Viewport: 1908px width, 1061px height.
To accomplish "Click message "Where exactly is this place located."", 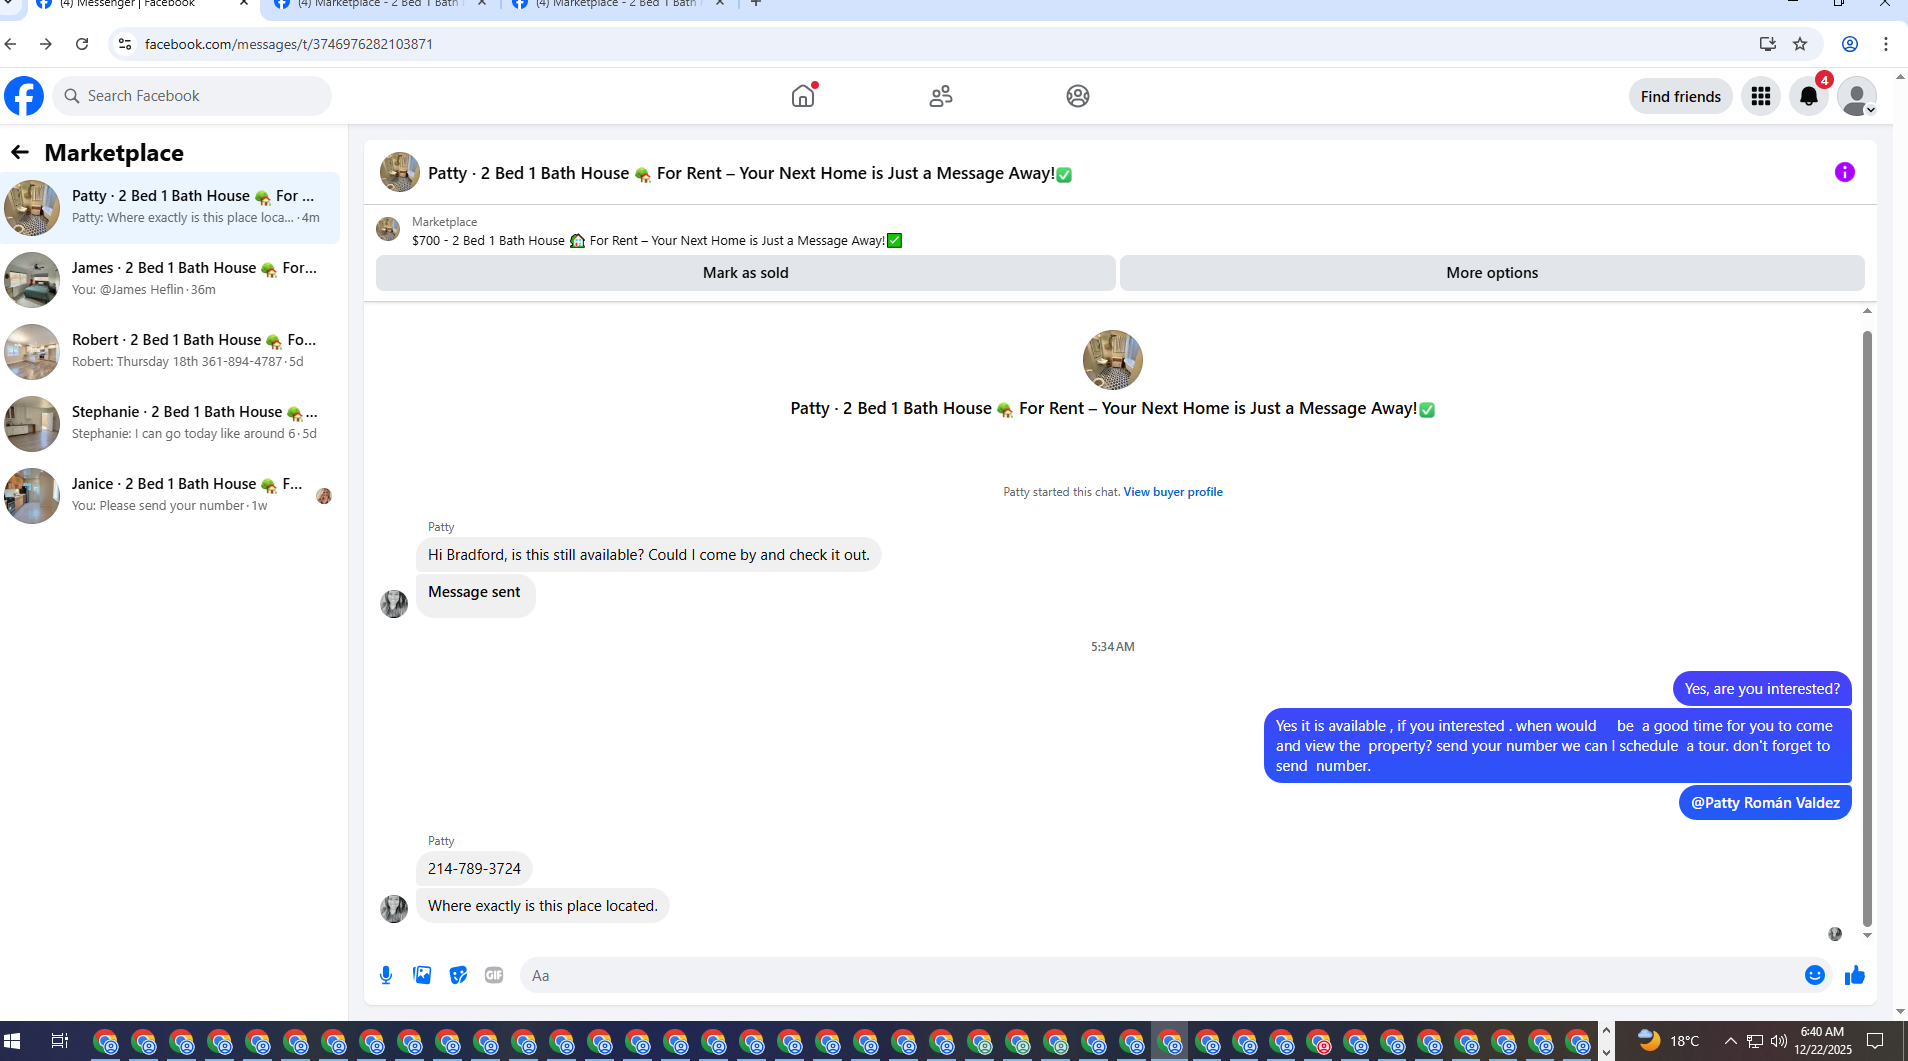I will [x=543, y=906].
